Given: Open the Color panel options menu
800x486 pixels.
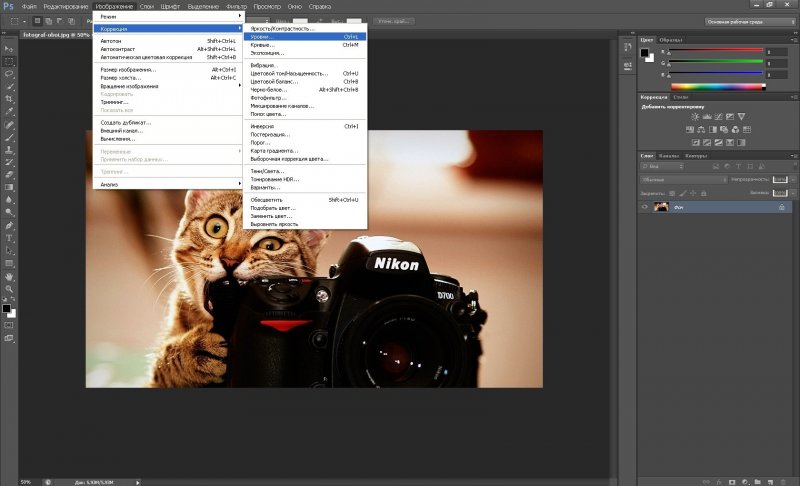Looking at the screenshot, I should [x=794, y=40].
